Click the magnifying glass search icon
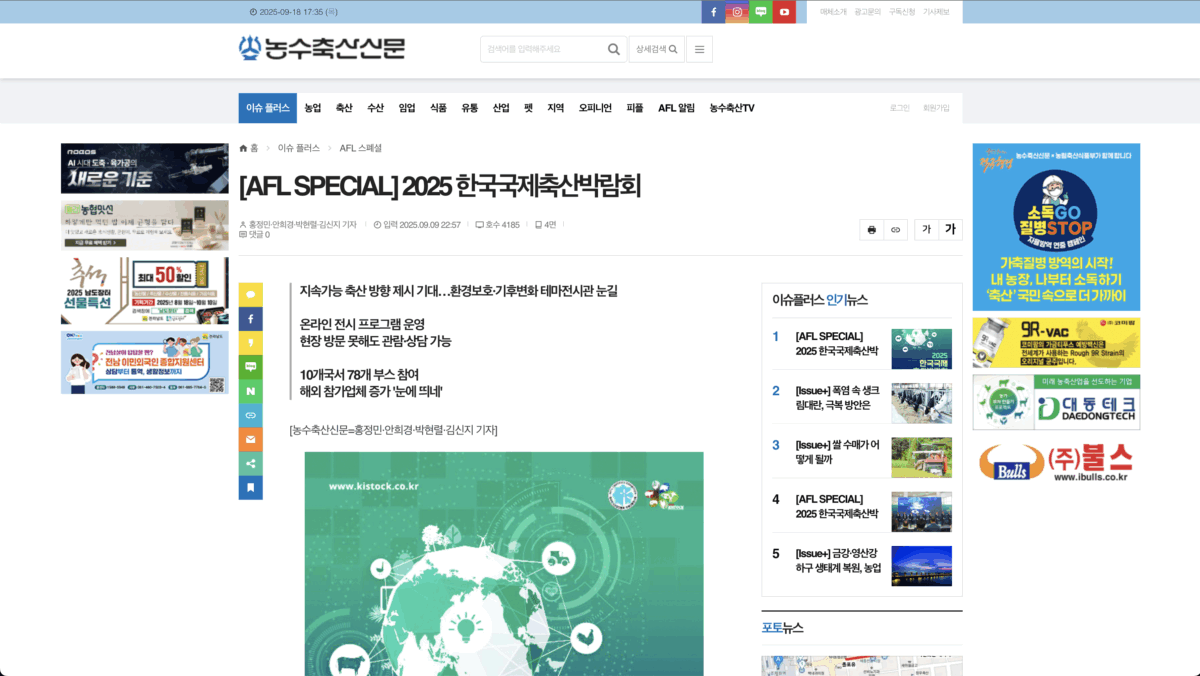Screen dimensions: 1200x676 (613, 48)
